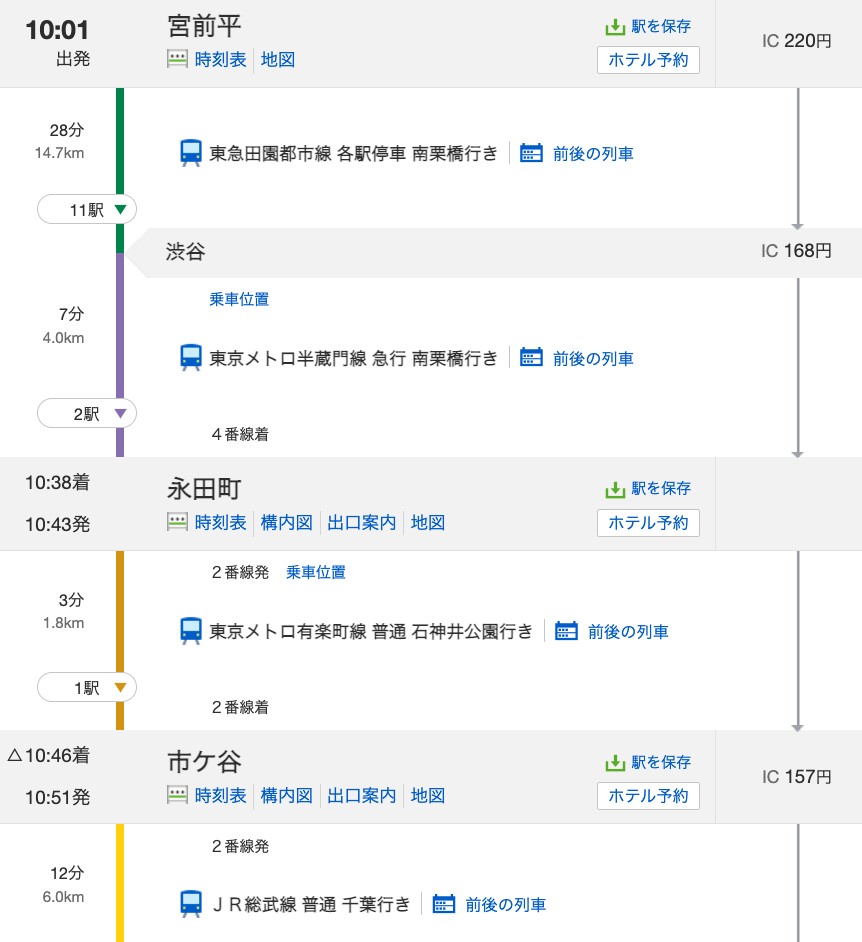
Task: Open the 構内図 link for 永田町
Action: pyautogui.click(x=287, y=523)
